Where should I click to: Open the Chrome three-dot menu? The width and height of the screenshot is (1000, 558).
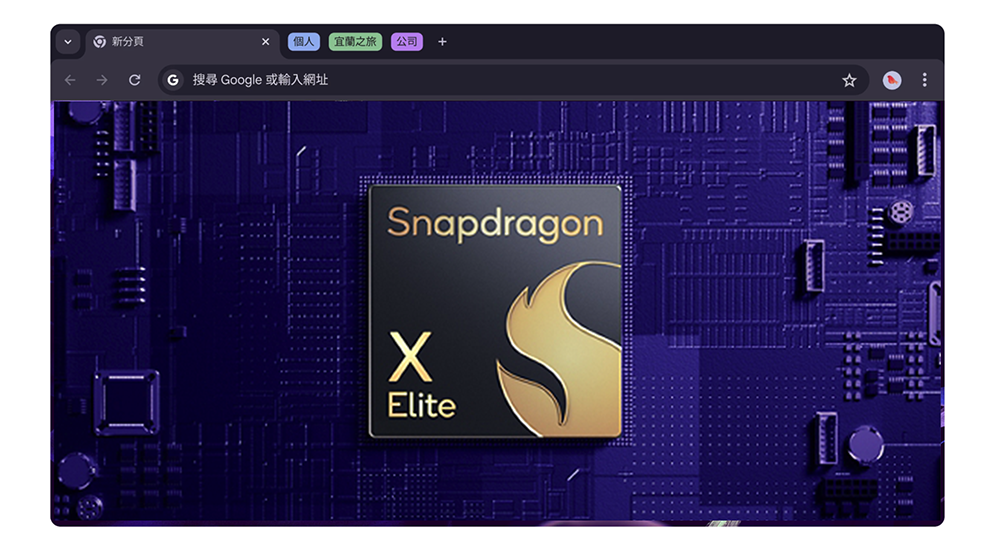(924, 80)
